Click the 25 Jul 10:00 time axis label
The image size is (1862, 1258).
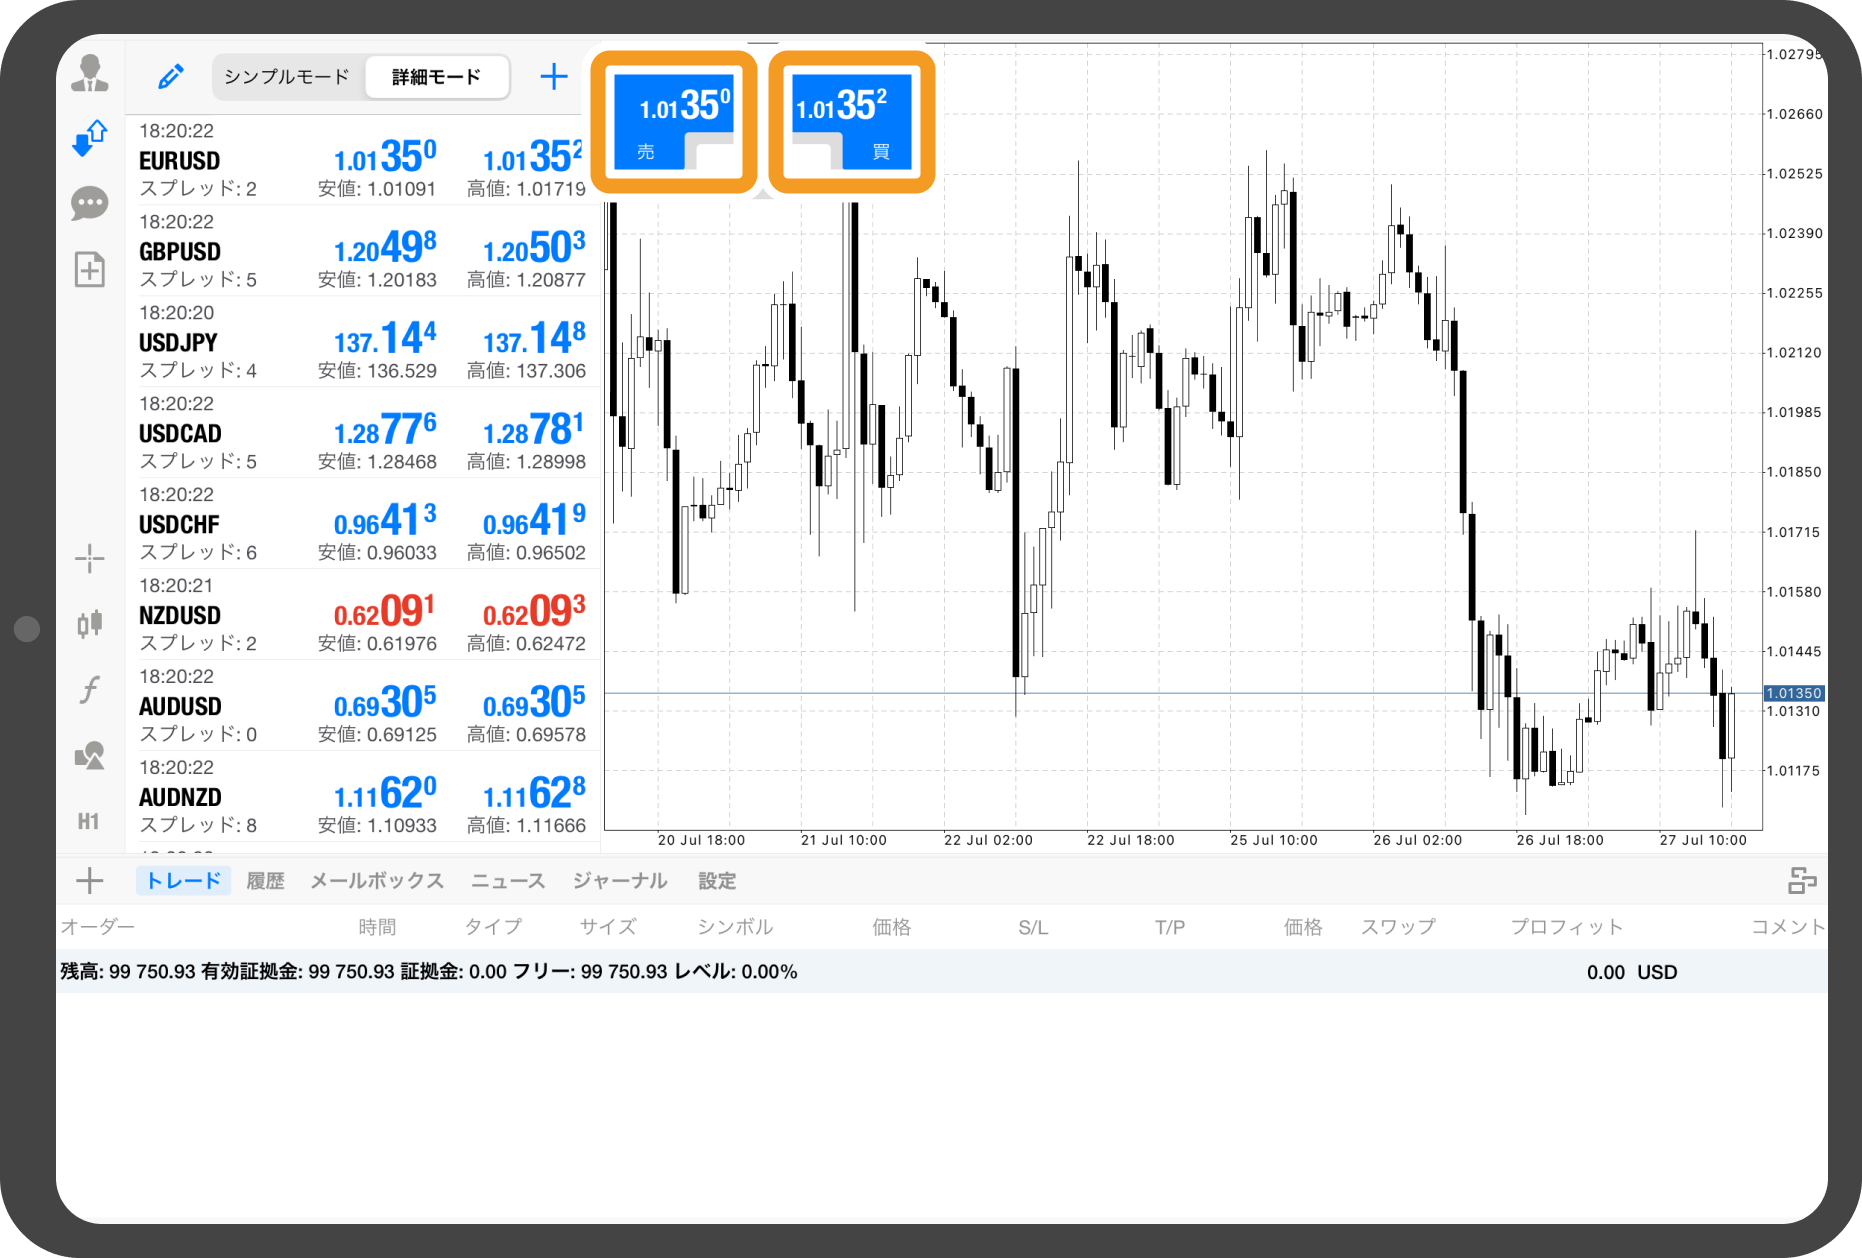tap(1274, 840)
